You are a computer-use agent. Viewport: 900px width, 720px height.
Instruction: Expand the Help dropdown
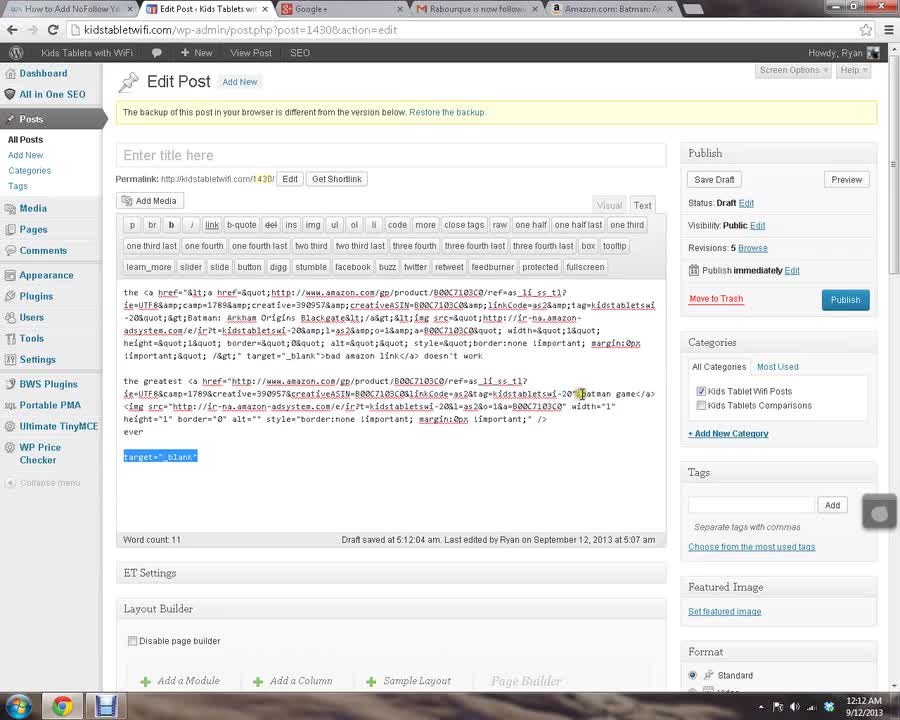(854, 70)
